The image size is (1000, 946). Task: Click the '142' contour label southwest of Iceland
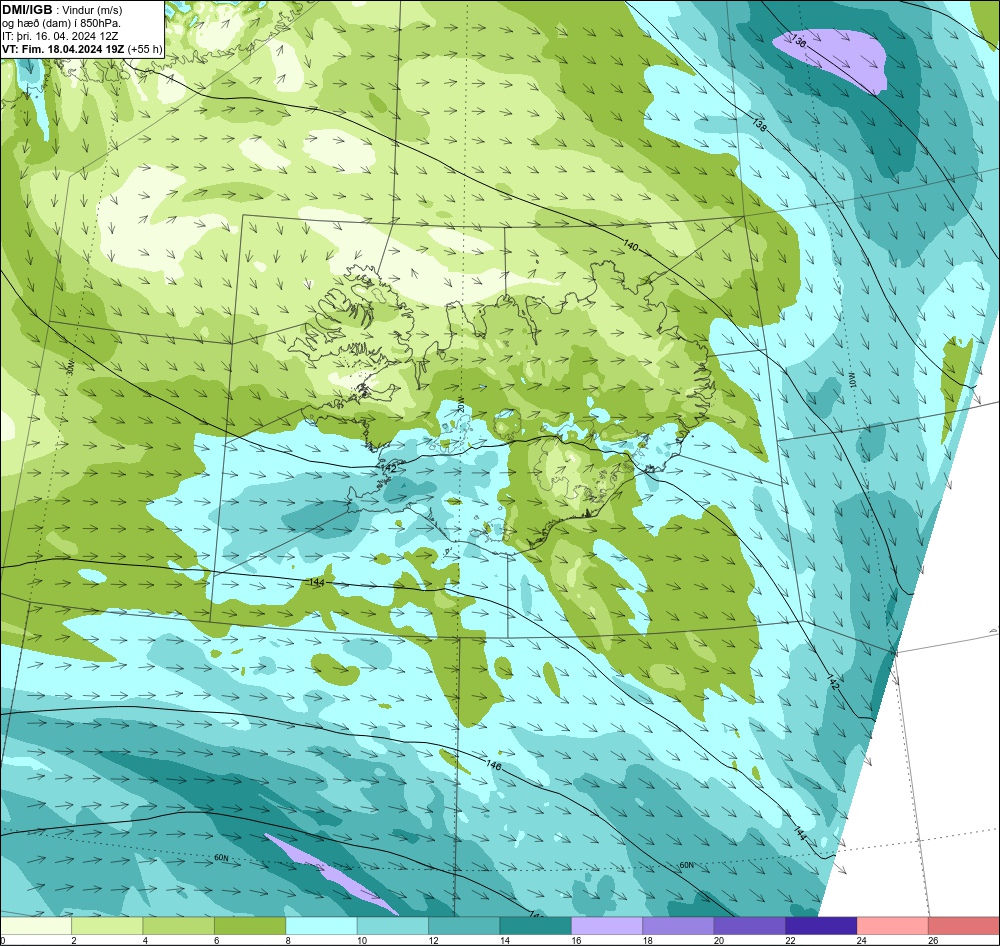(388, 469)
